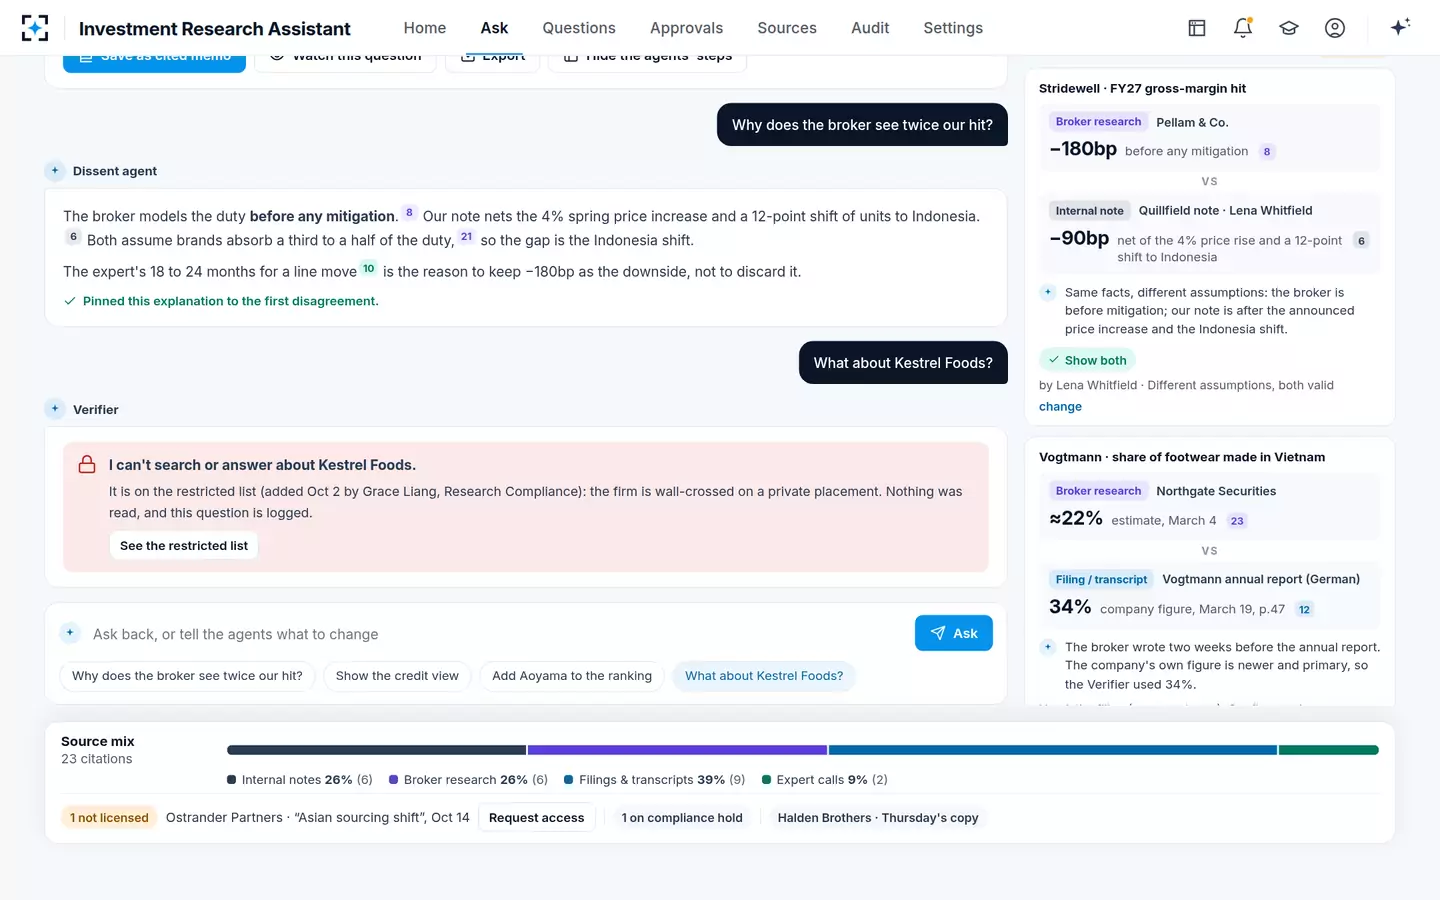Image resolution: width=1440 pixels, height=900 pixels.
Task: Click the 'Internal note' tag beside Quillfield note
Action: click(1090, 211)
